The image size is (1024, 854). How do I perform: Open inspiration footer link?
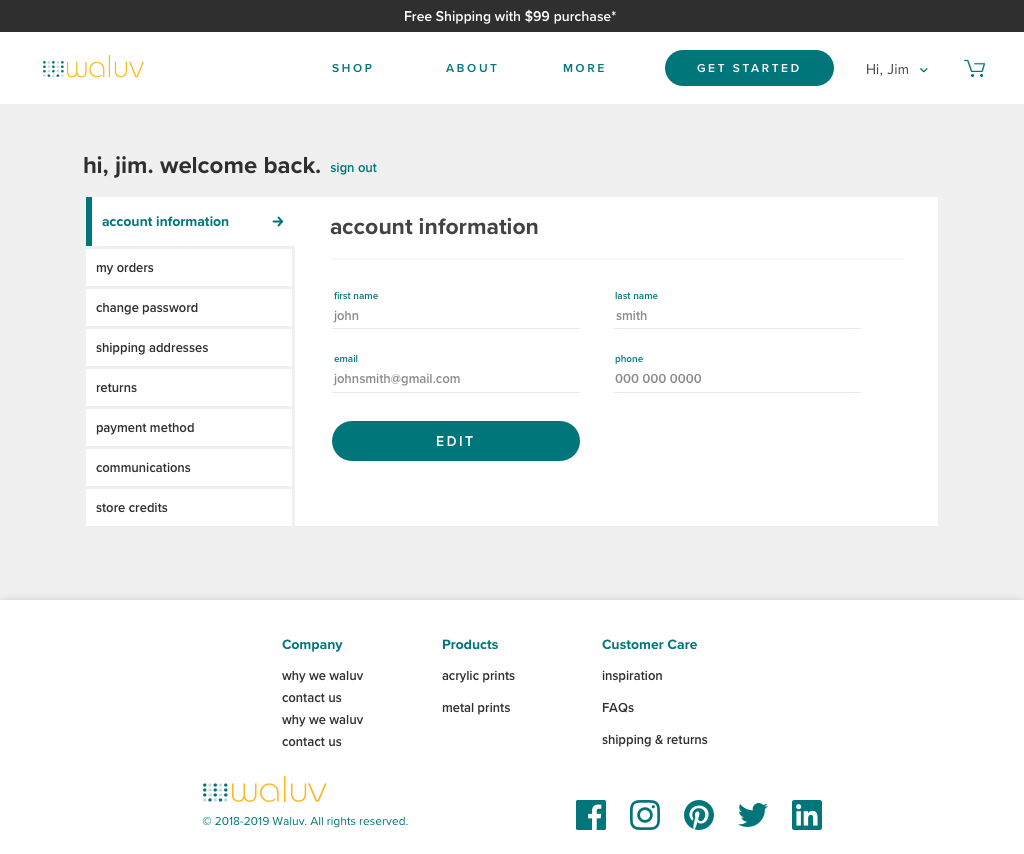(x=632, y=676)
